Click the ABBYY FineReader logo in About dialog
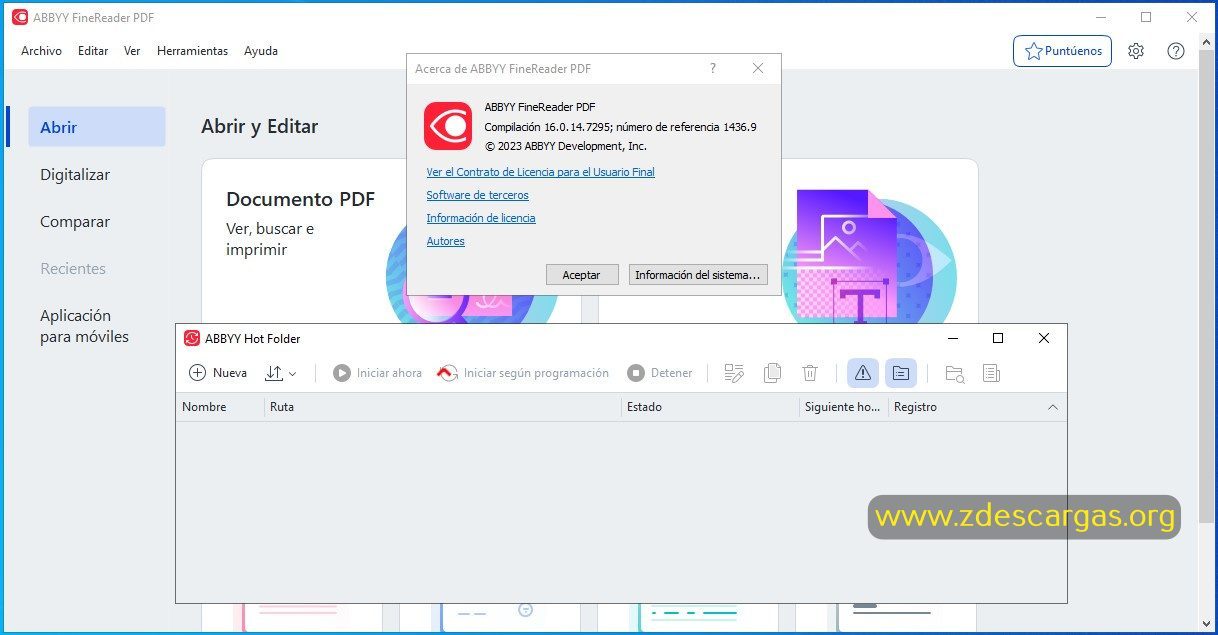Viewport: 1218px width, 635px height. pos(447,126)
